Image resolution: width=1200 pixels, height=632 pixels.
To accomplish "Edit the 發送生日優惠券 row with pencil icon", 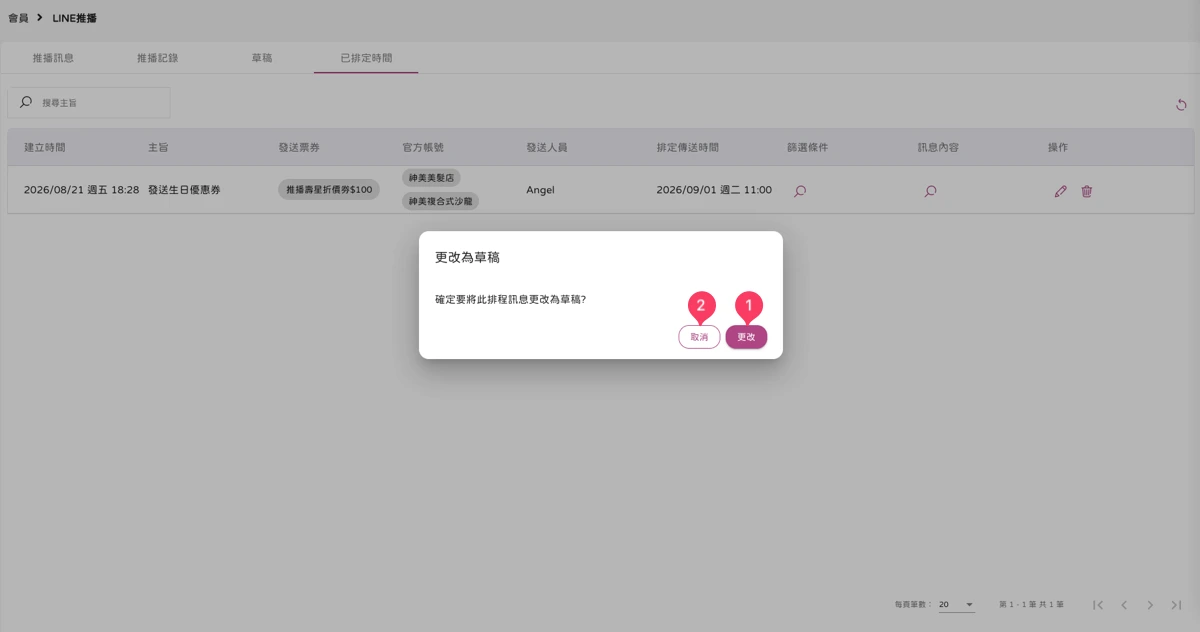I will point(1061,191).
